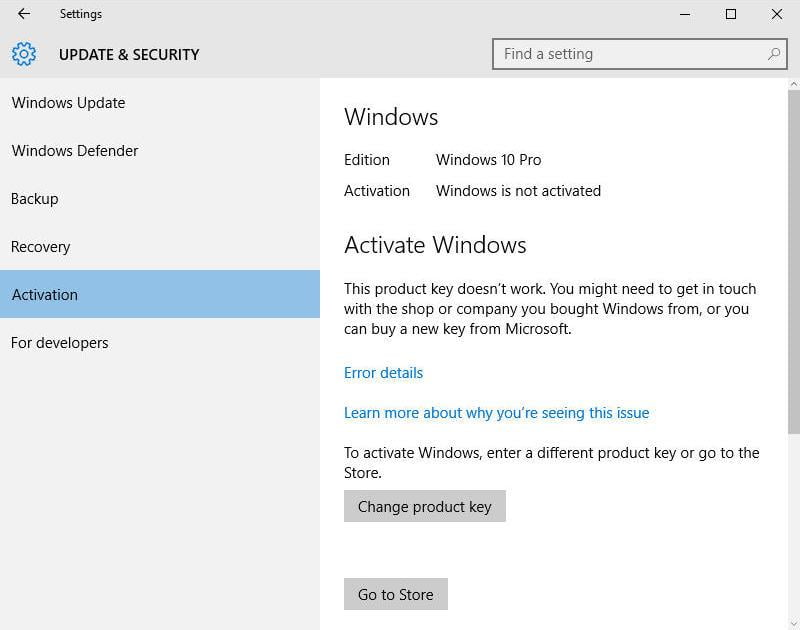This screenshot has width=800, height=630.
Task: Click the Go to Store button
Action: pyautogui.click(x=395, y=594)
